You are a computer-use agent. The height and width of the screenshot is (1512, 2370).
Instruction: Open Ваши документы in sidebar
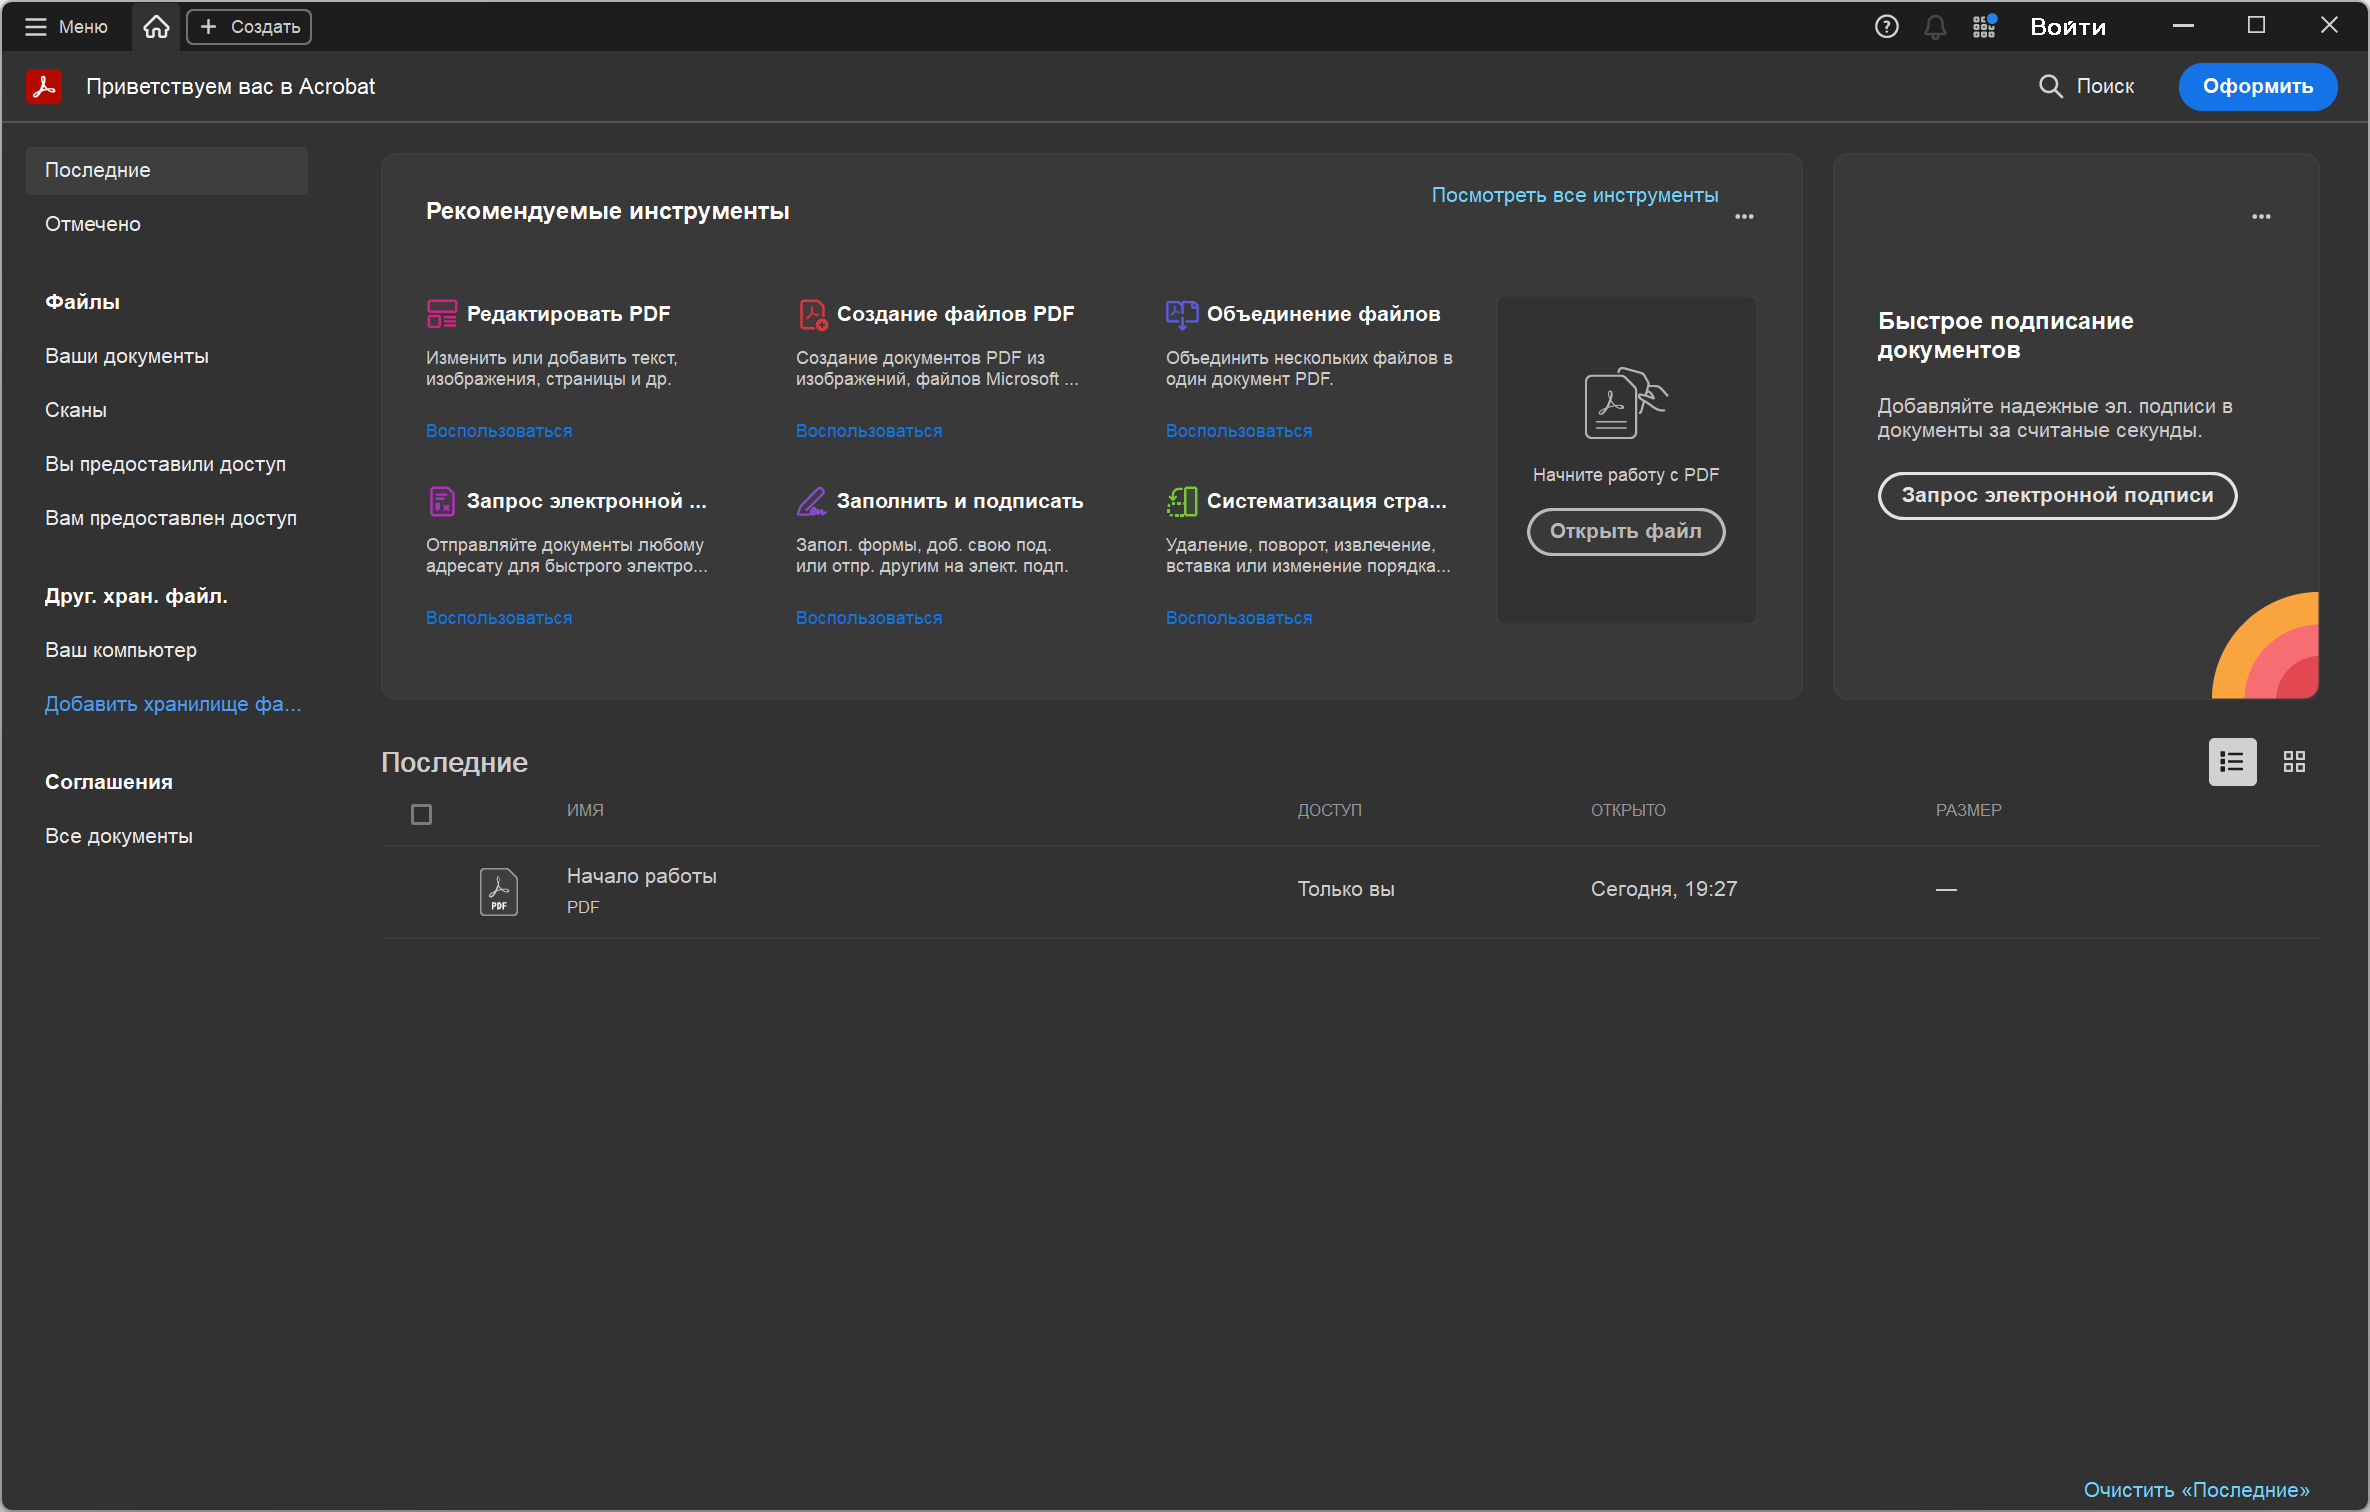[x=127, y=356]
